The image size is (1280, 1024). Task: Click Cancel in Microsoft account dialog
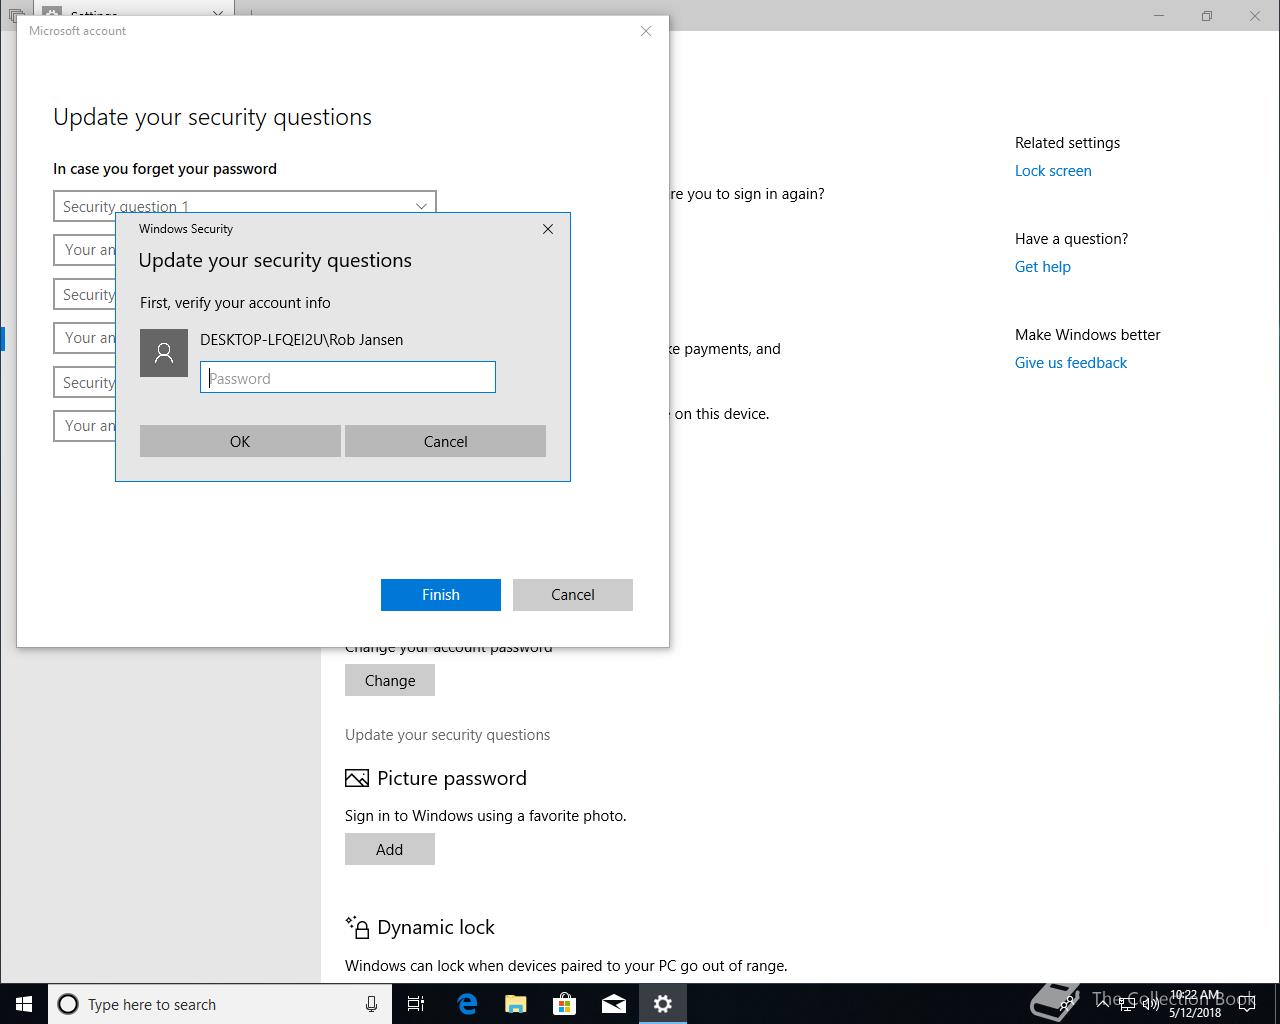click(x=573, y=594)
